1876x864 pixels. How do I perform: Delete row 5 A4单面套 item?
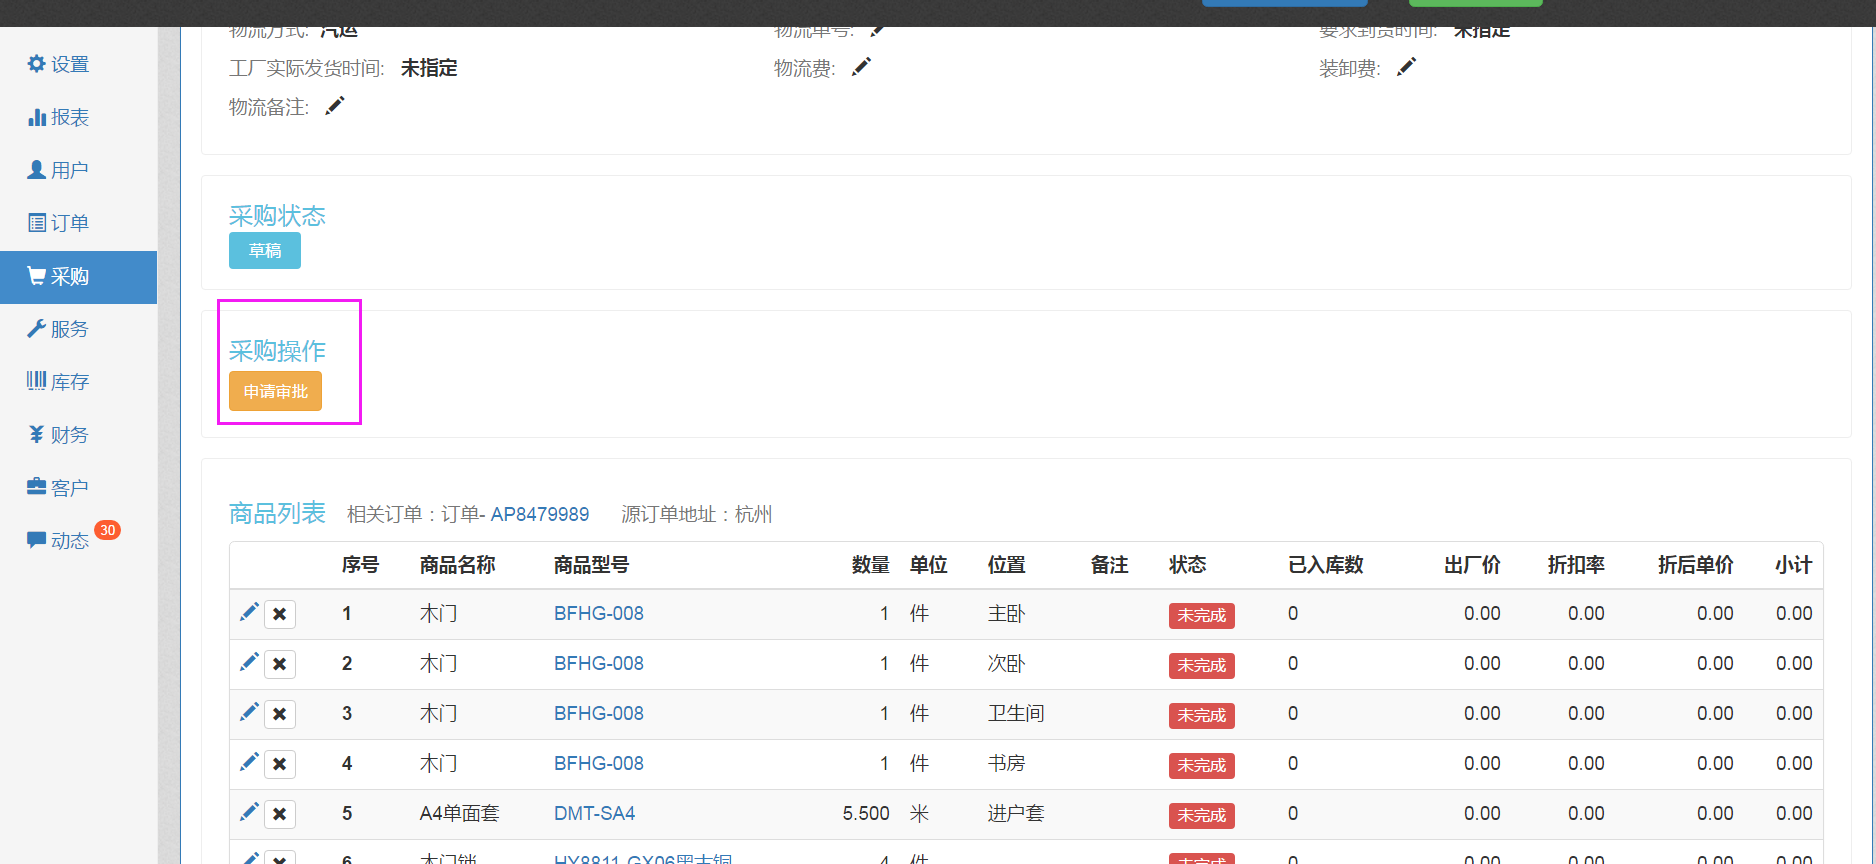click(280, 814)
